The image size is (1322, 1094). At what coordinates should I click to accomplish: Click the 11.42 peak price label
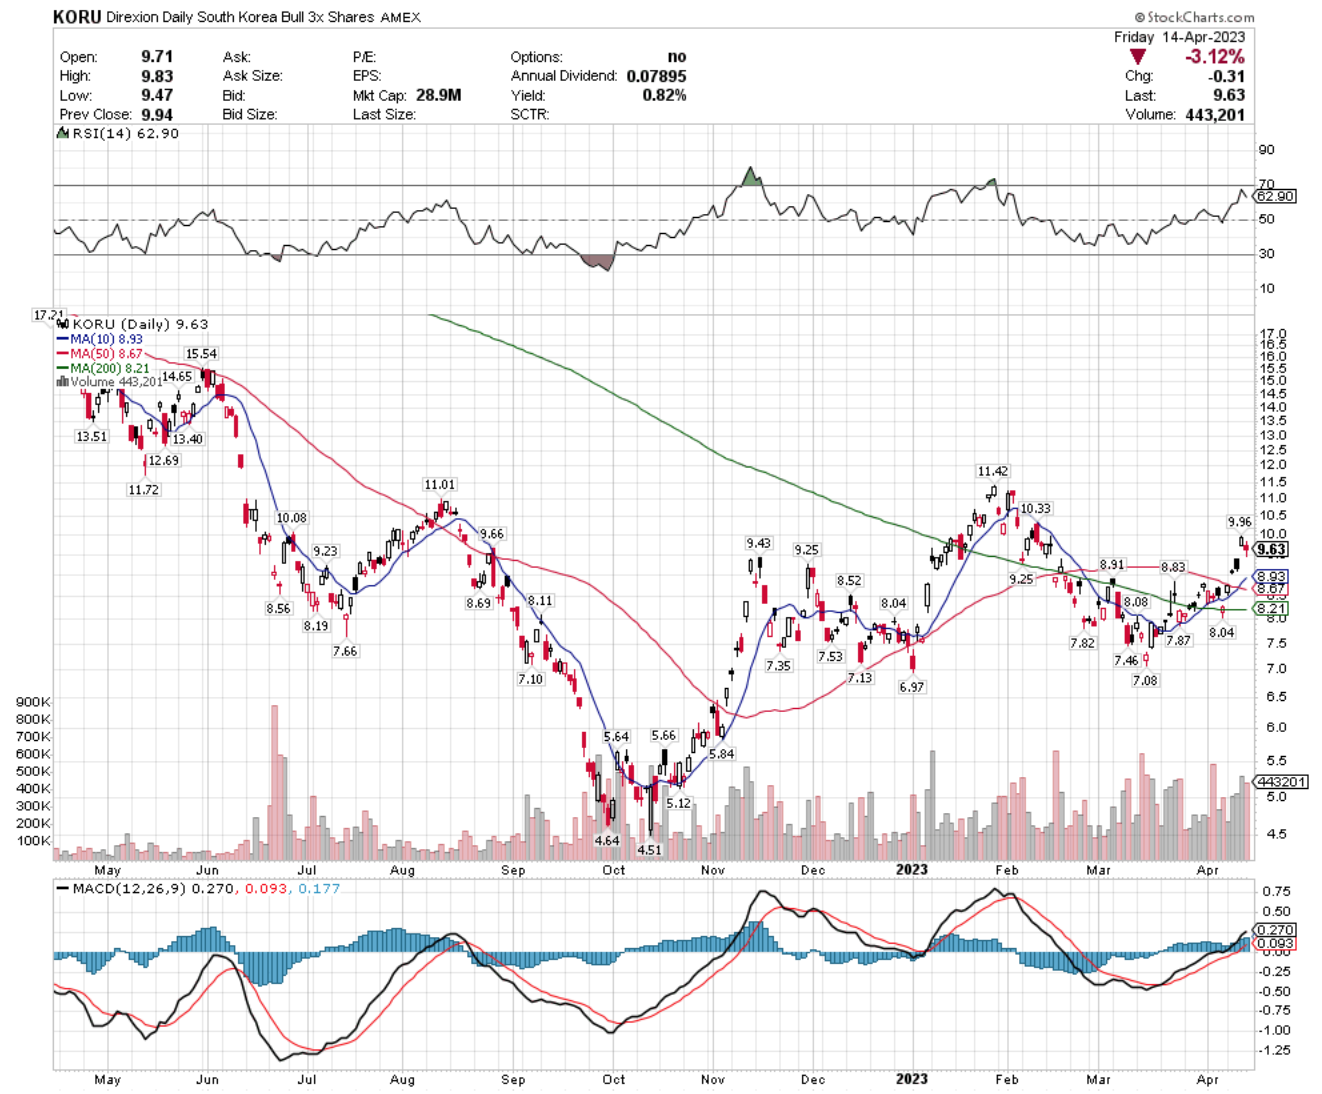point(993,471)
